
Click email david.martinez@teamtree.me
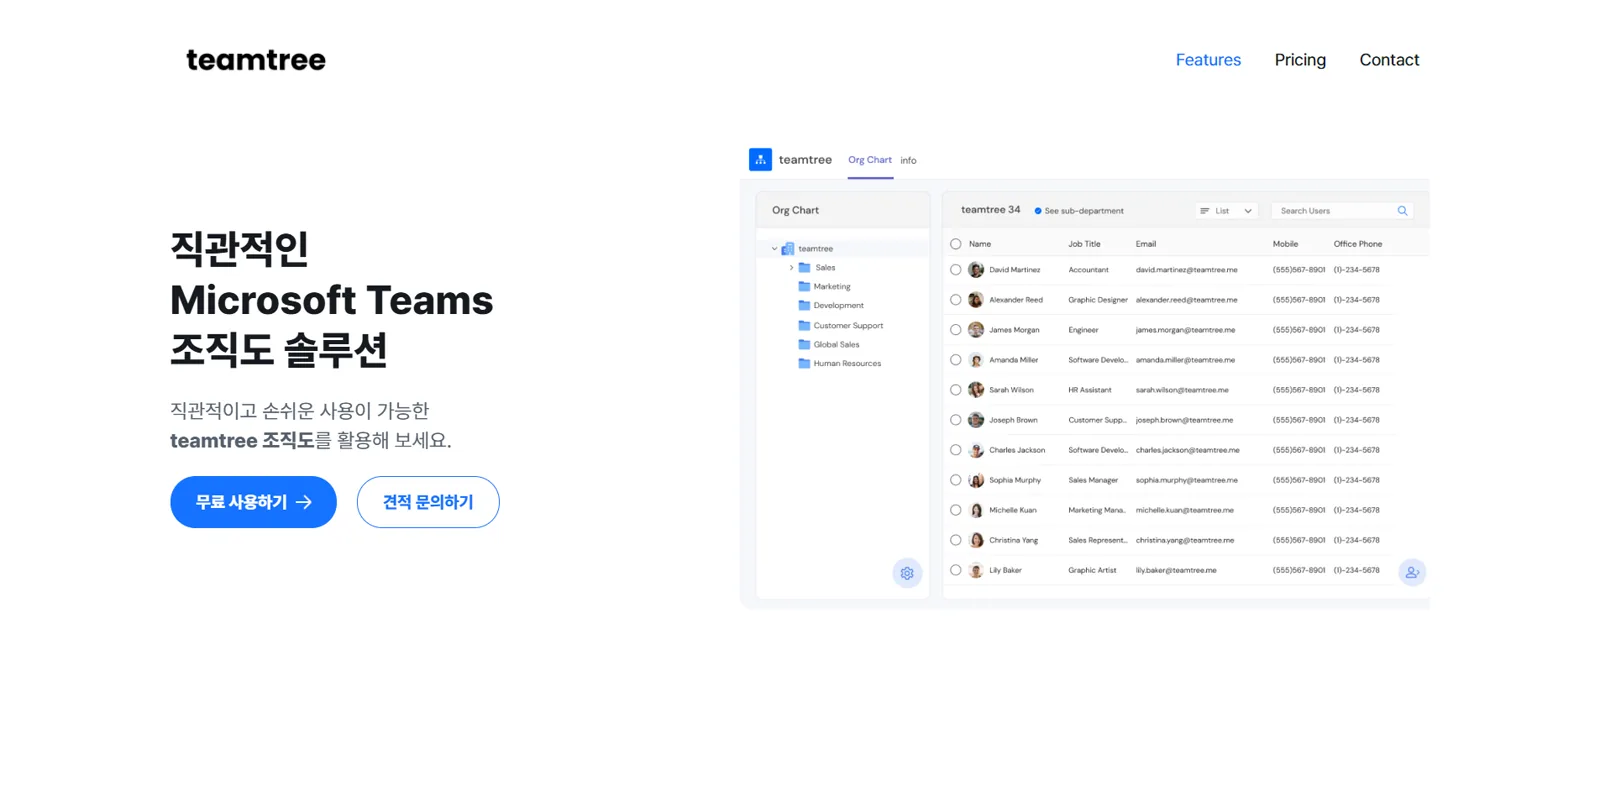click(1186, 270)
